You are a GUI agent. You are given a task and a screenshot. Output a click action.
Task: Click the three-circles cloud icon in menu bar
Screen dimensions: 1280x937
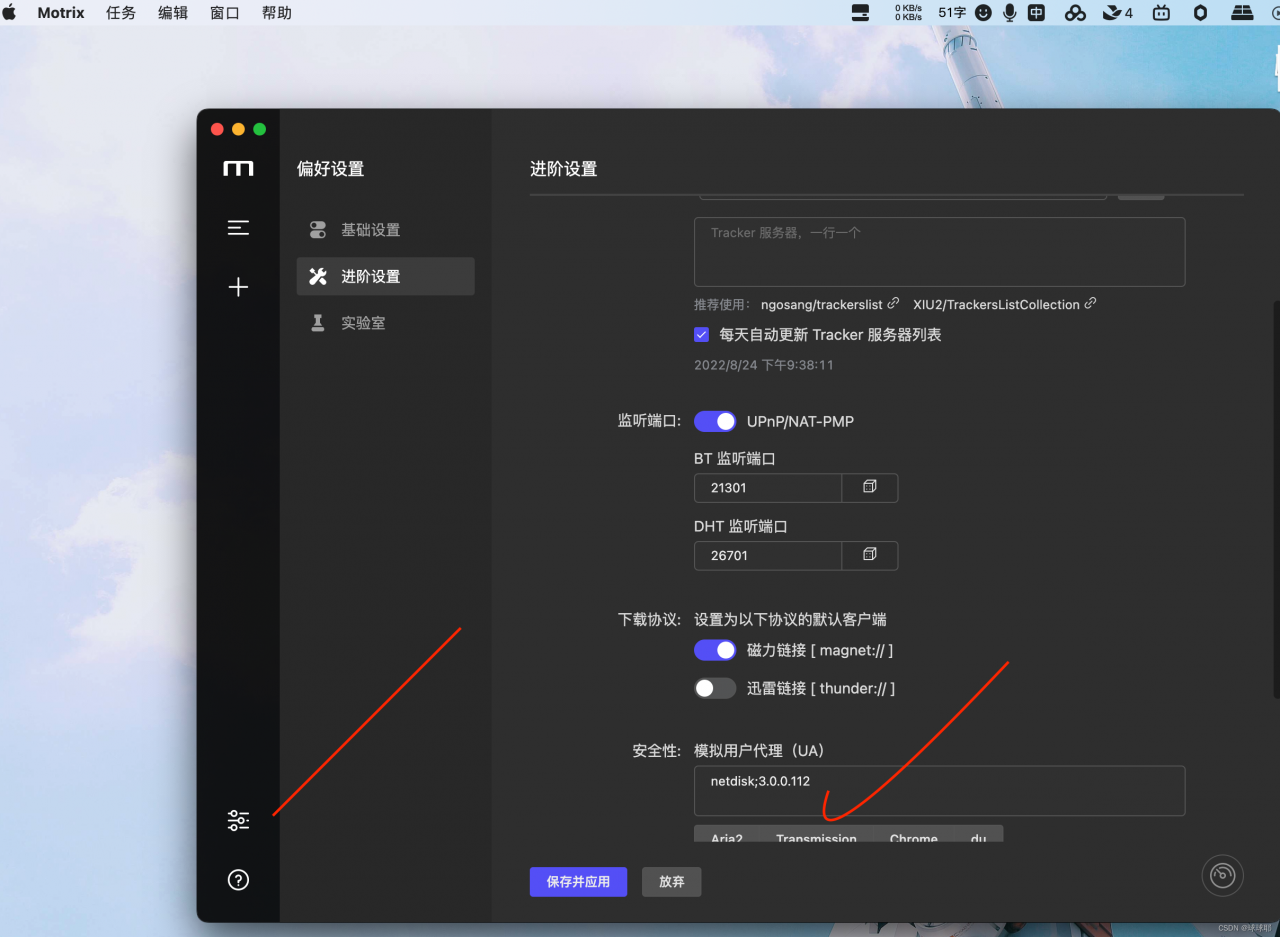[1075, 13]
